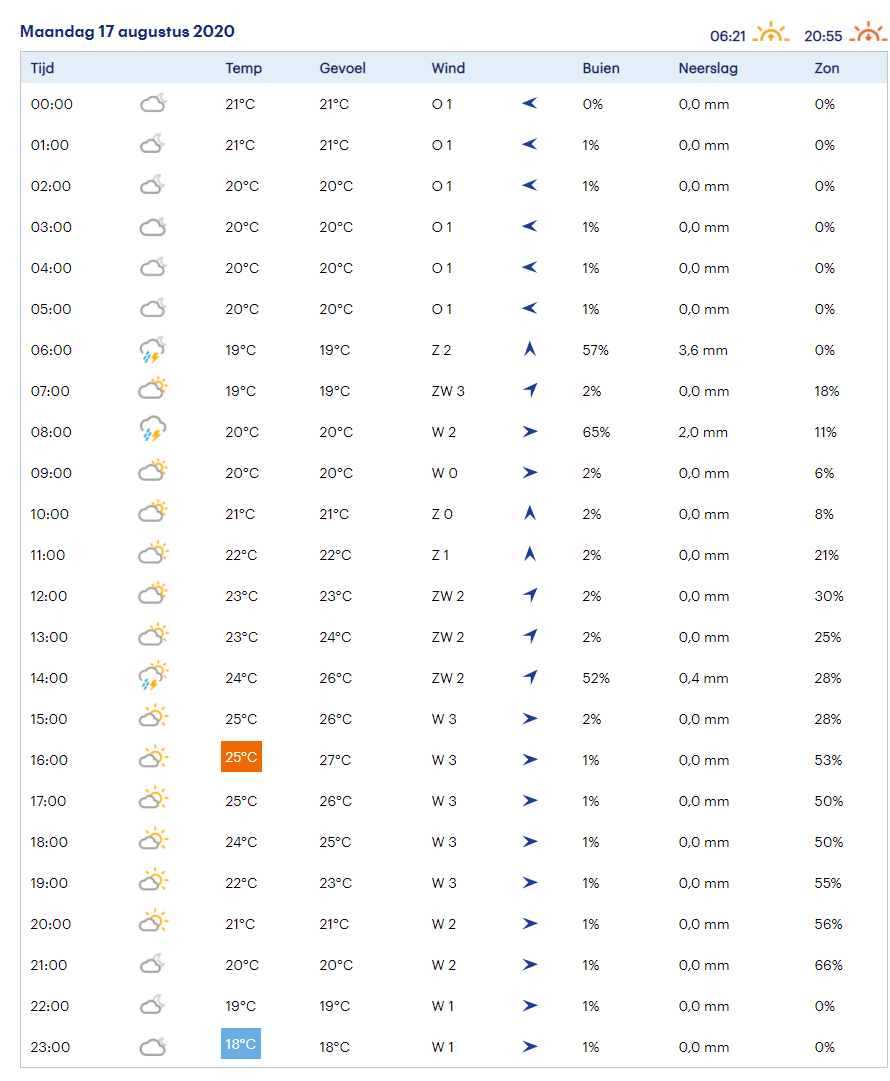Click the 3,6 mm precipitation value
Image resolution: width=890 pixels, height=1081 pixels.
[703, 351]
